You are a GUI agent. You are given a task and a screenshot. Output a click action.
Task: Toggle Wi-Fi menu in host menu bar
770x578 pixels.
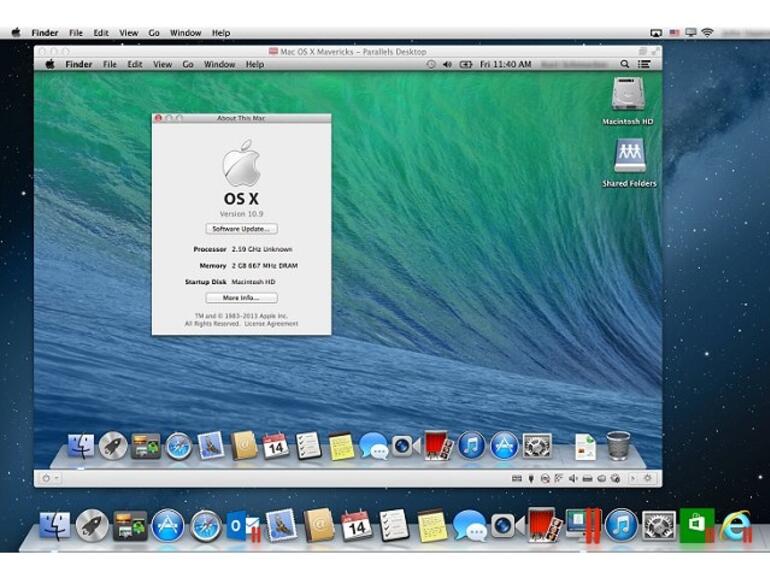pos(707,33)
